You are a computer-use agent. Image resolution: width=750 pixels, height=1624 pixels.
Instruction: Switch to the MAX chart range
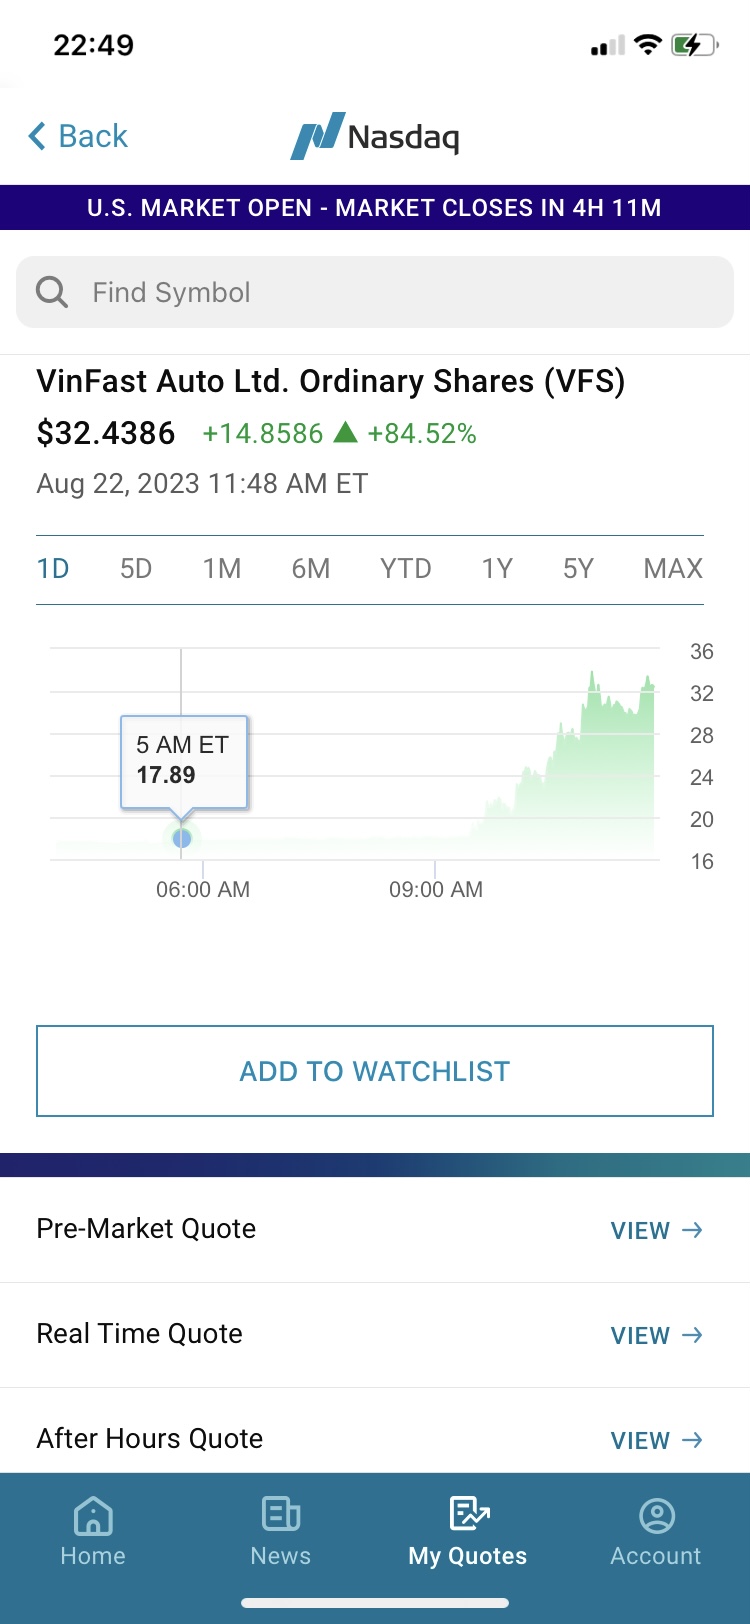tap(673, 569)
